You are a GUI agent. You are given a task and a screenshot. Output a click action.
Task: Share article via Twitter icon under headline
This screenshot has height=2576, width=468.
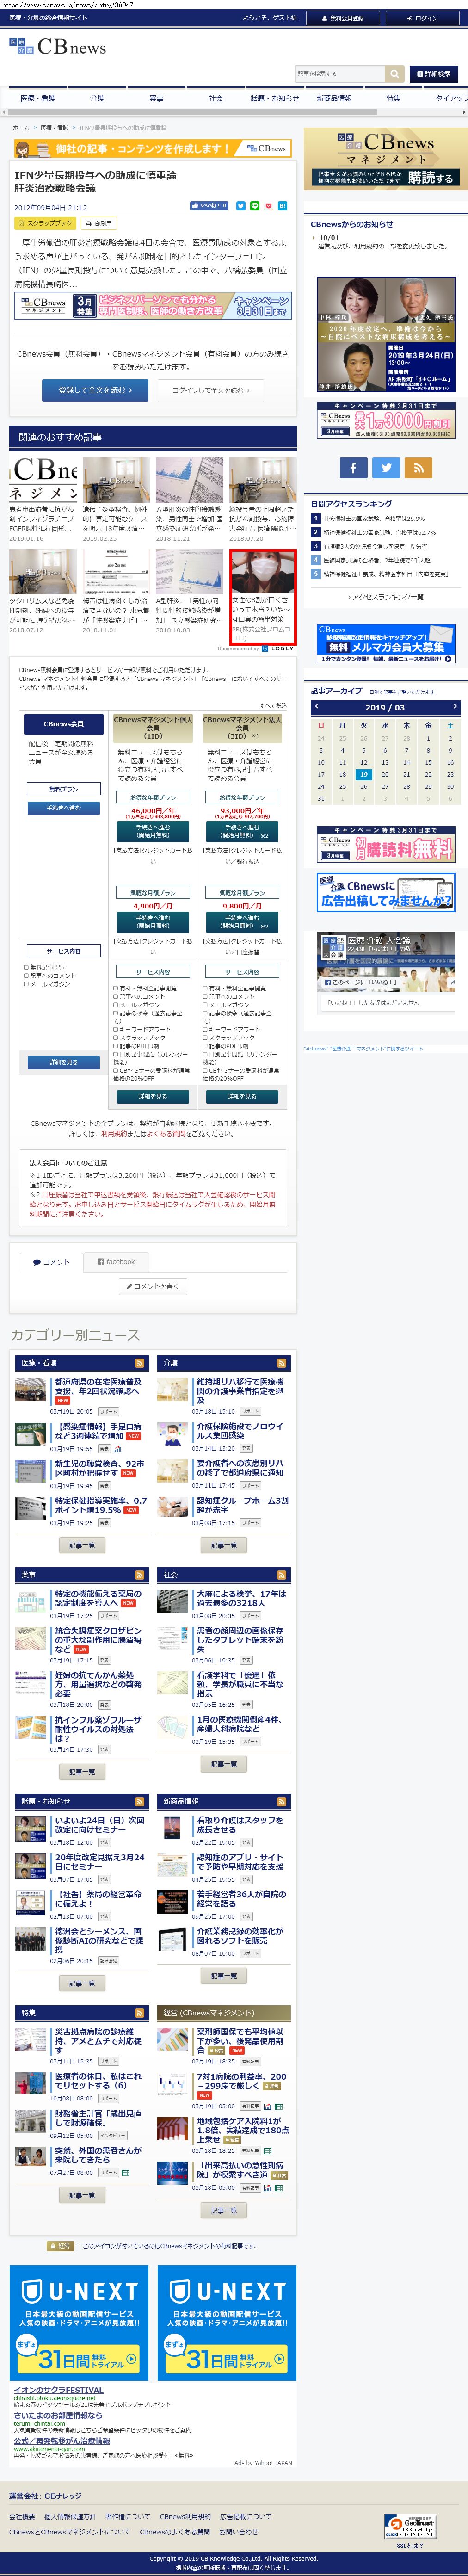click(240, 206)
